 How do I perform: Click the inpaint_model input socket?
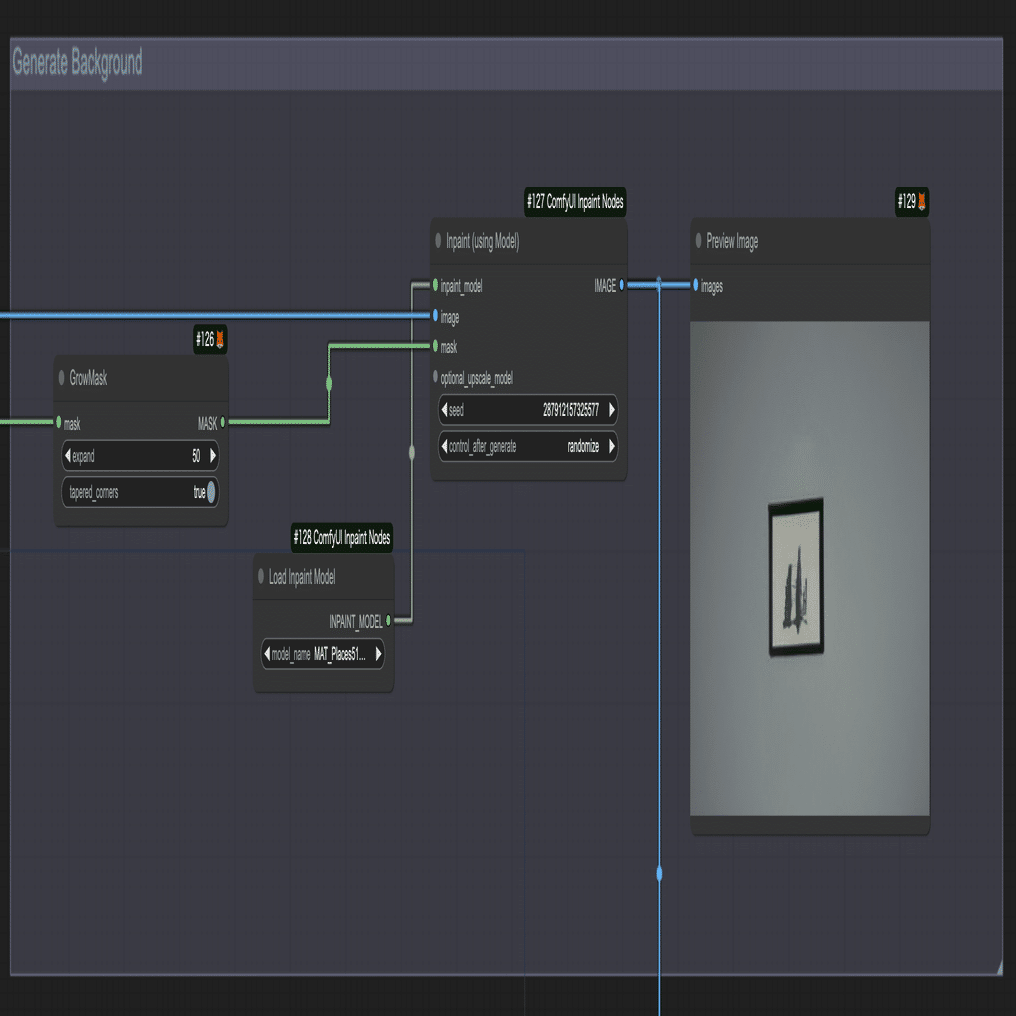click(435, 284)
